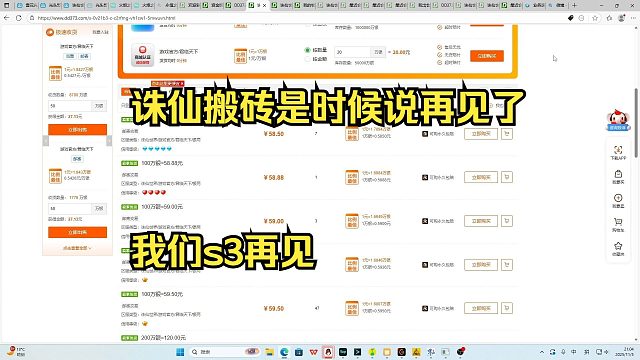Click the ¥58.50 price text
Viewport: 640px width, 360px height.
(273, 133)
